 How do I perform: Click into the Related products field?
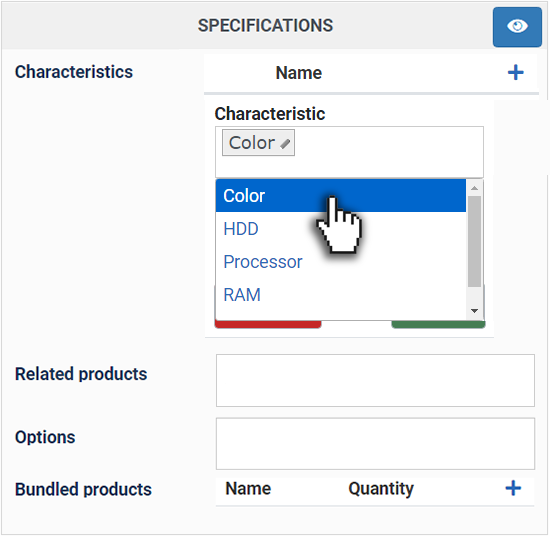pyautogui.click(x=375, y=381)
